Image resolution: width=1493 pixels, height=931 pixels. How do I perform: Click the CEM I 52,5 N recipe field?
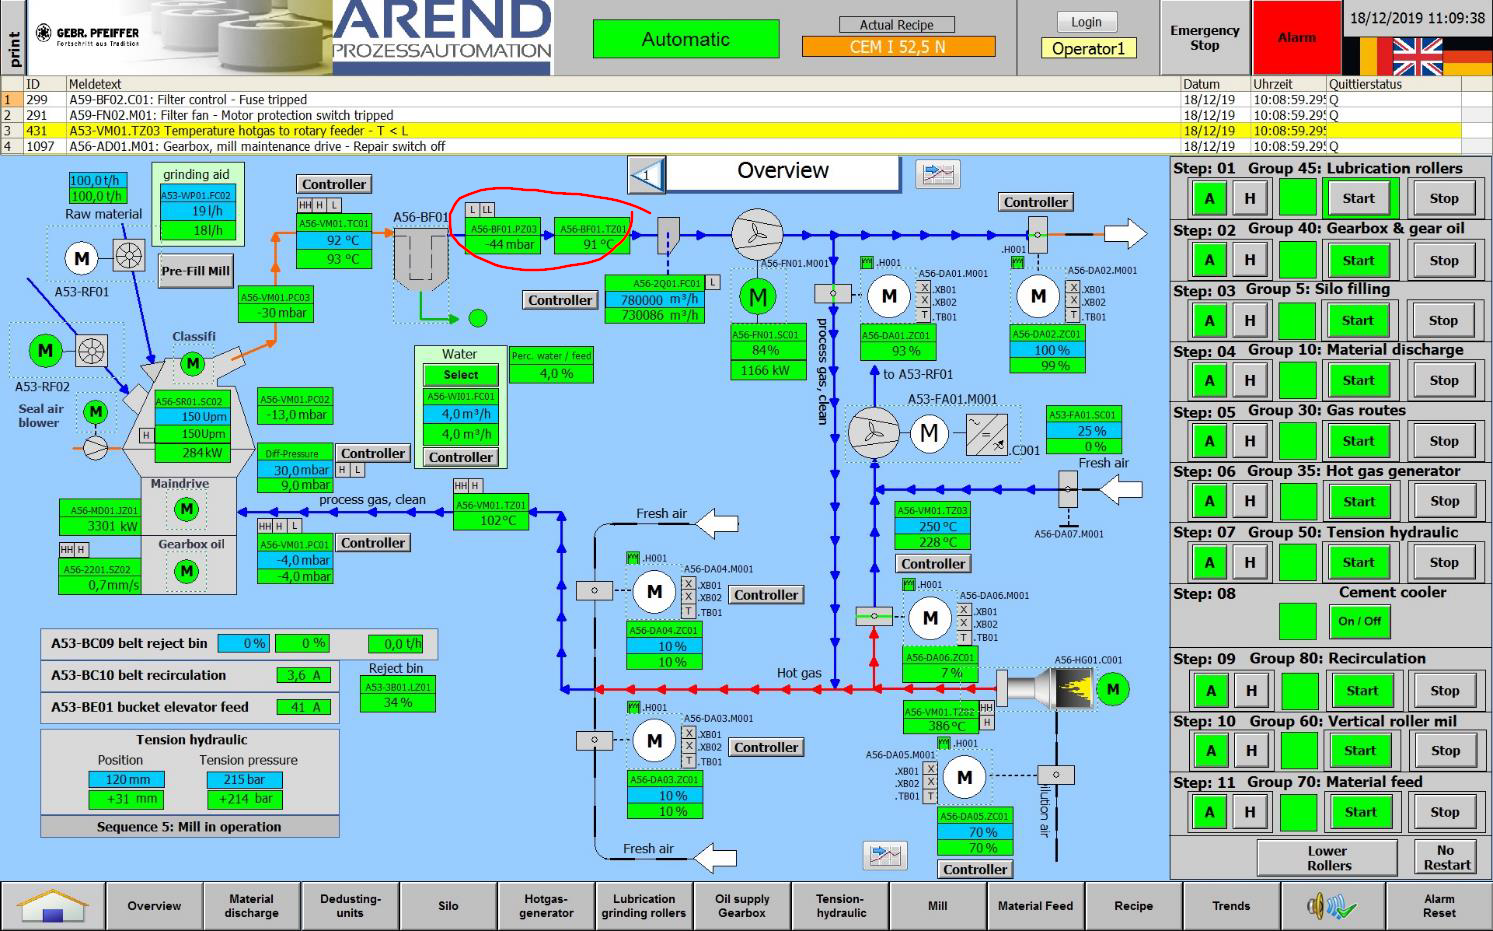(x=898, y=47)
